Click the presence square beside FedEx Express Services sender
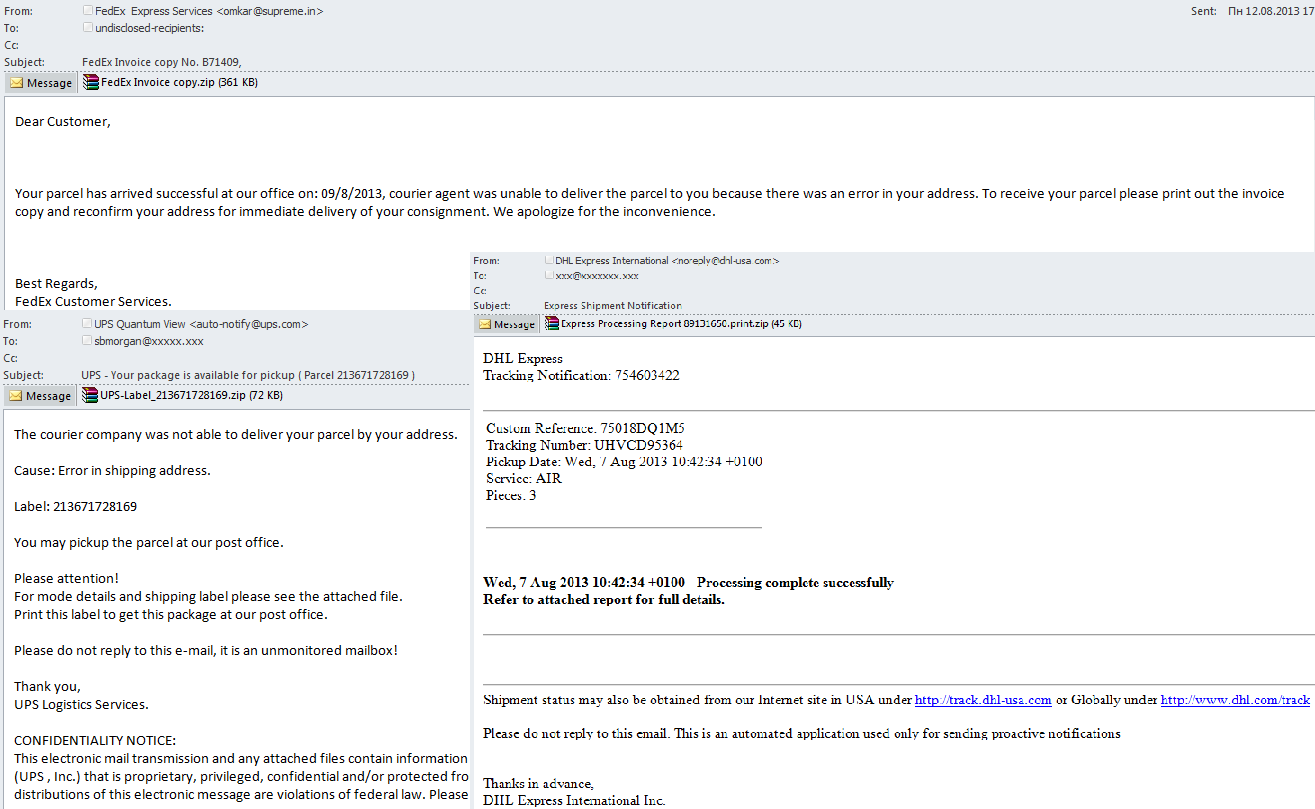1315x809 pixels. pyautogui.click(x=89, y=11)
